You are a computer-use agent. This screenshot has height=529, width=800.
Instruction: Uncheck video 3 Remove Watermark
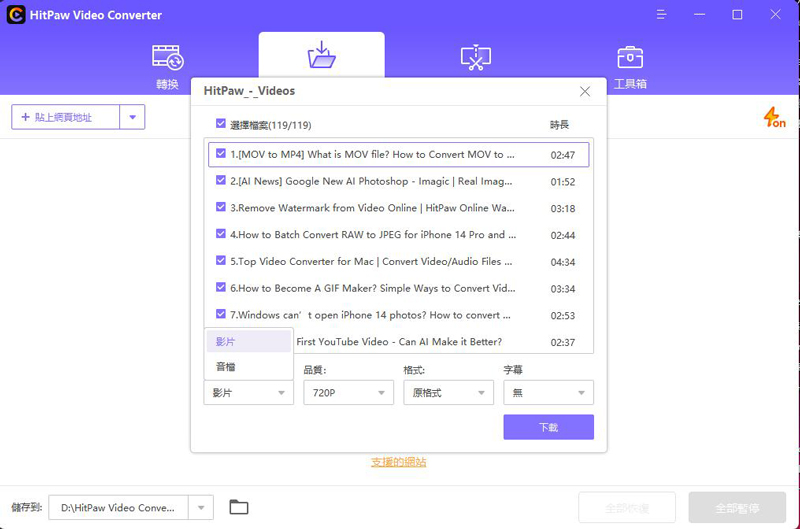point(220,207)
